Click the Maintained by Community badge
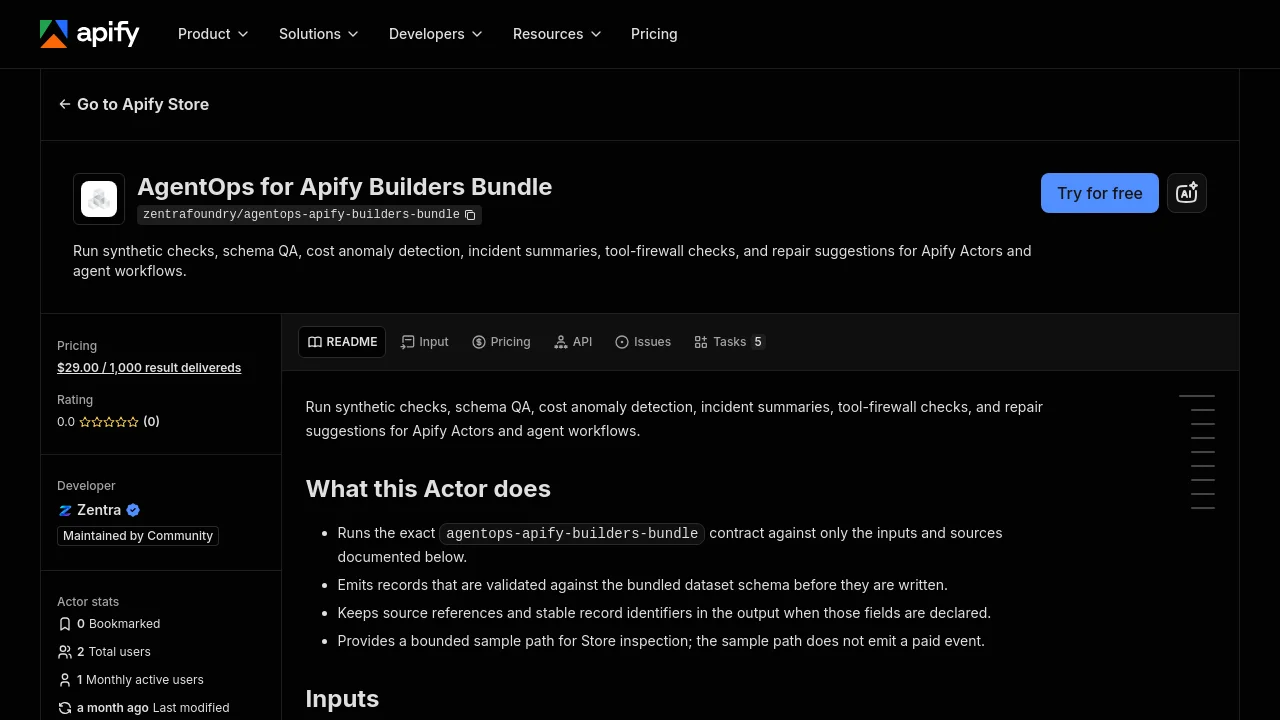The height and width of the screenshot is (720, 1280). 138,536
